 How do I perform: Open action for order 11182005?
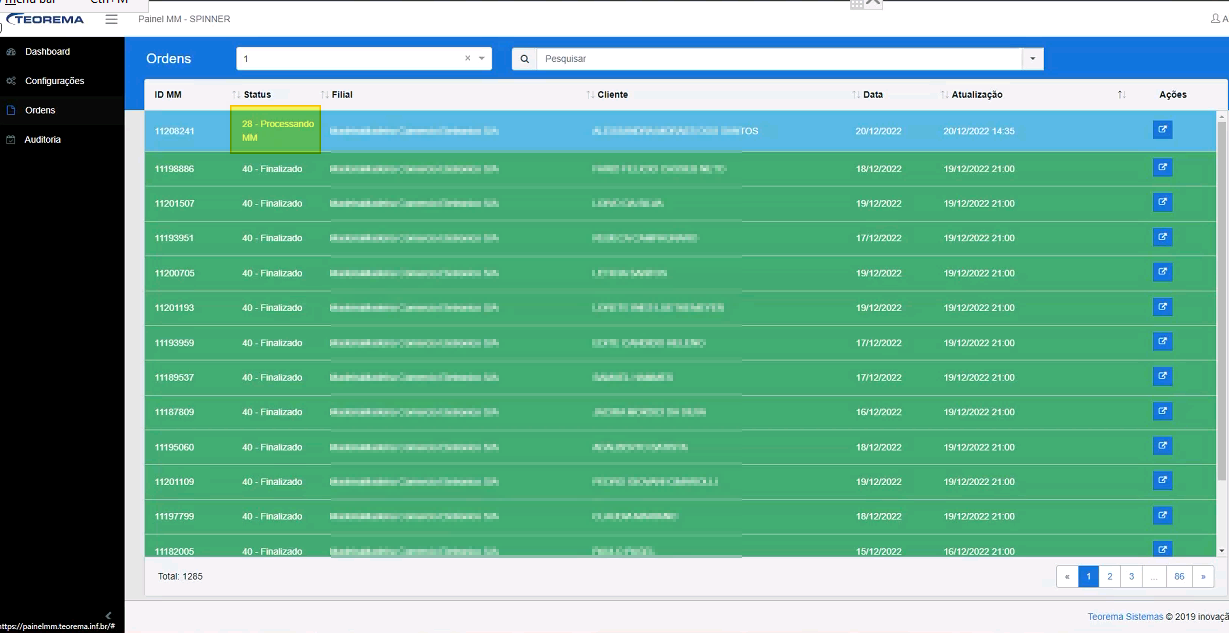1162,549
